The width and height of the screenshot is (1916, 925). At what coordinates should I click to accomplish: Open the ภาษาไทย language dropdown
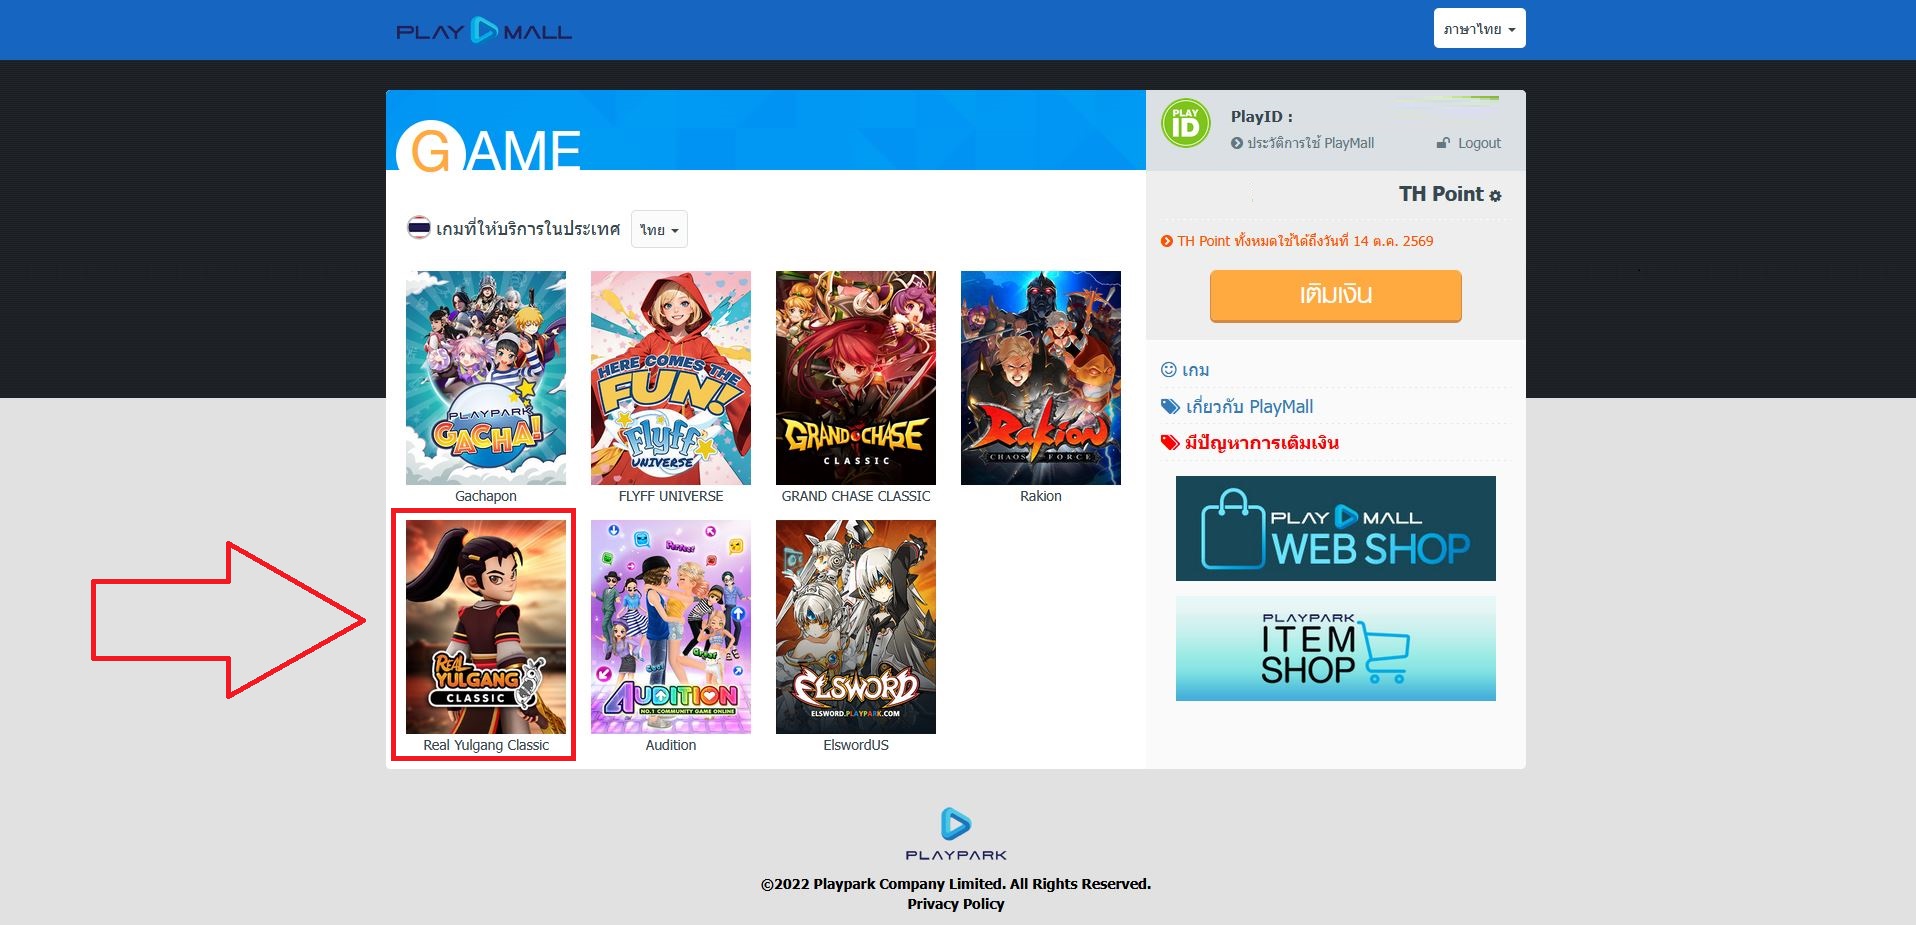coord(1479,29)
